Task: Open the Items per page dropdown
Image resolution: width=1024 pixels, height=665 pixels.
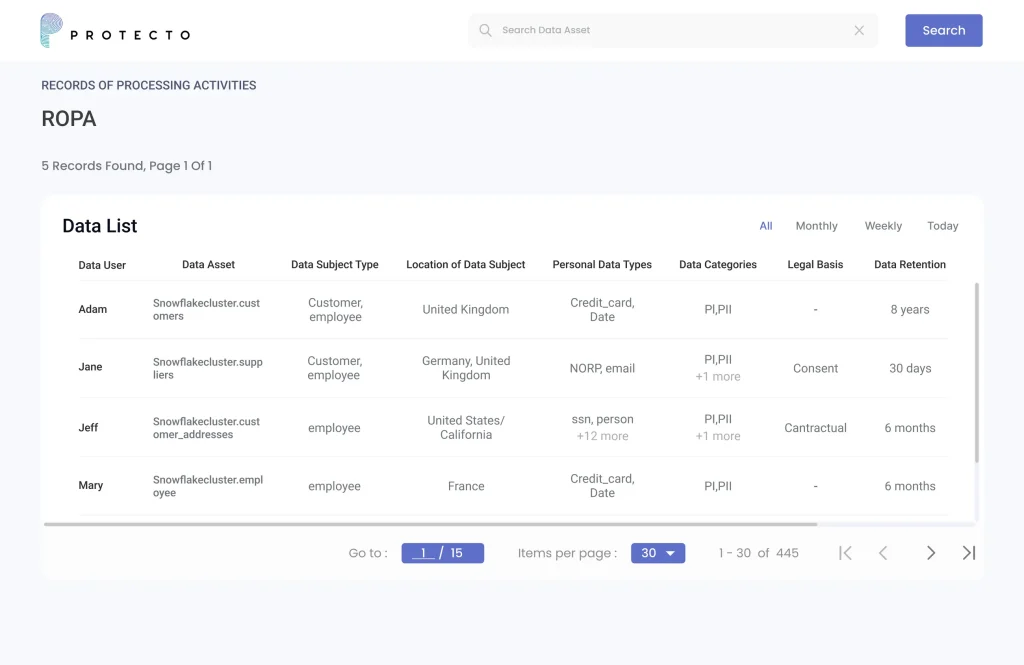Action: pos(657,553)
